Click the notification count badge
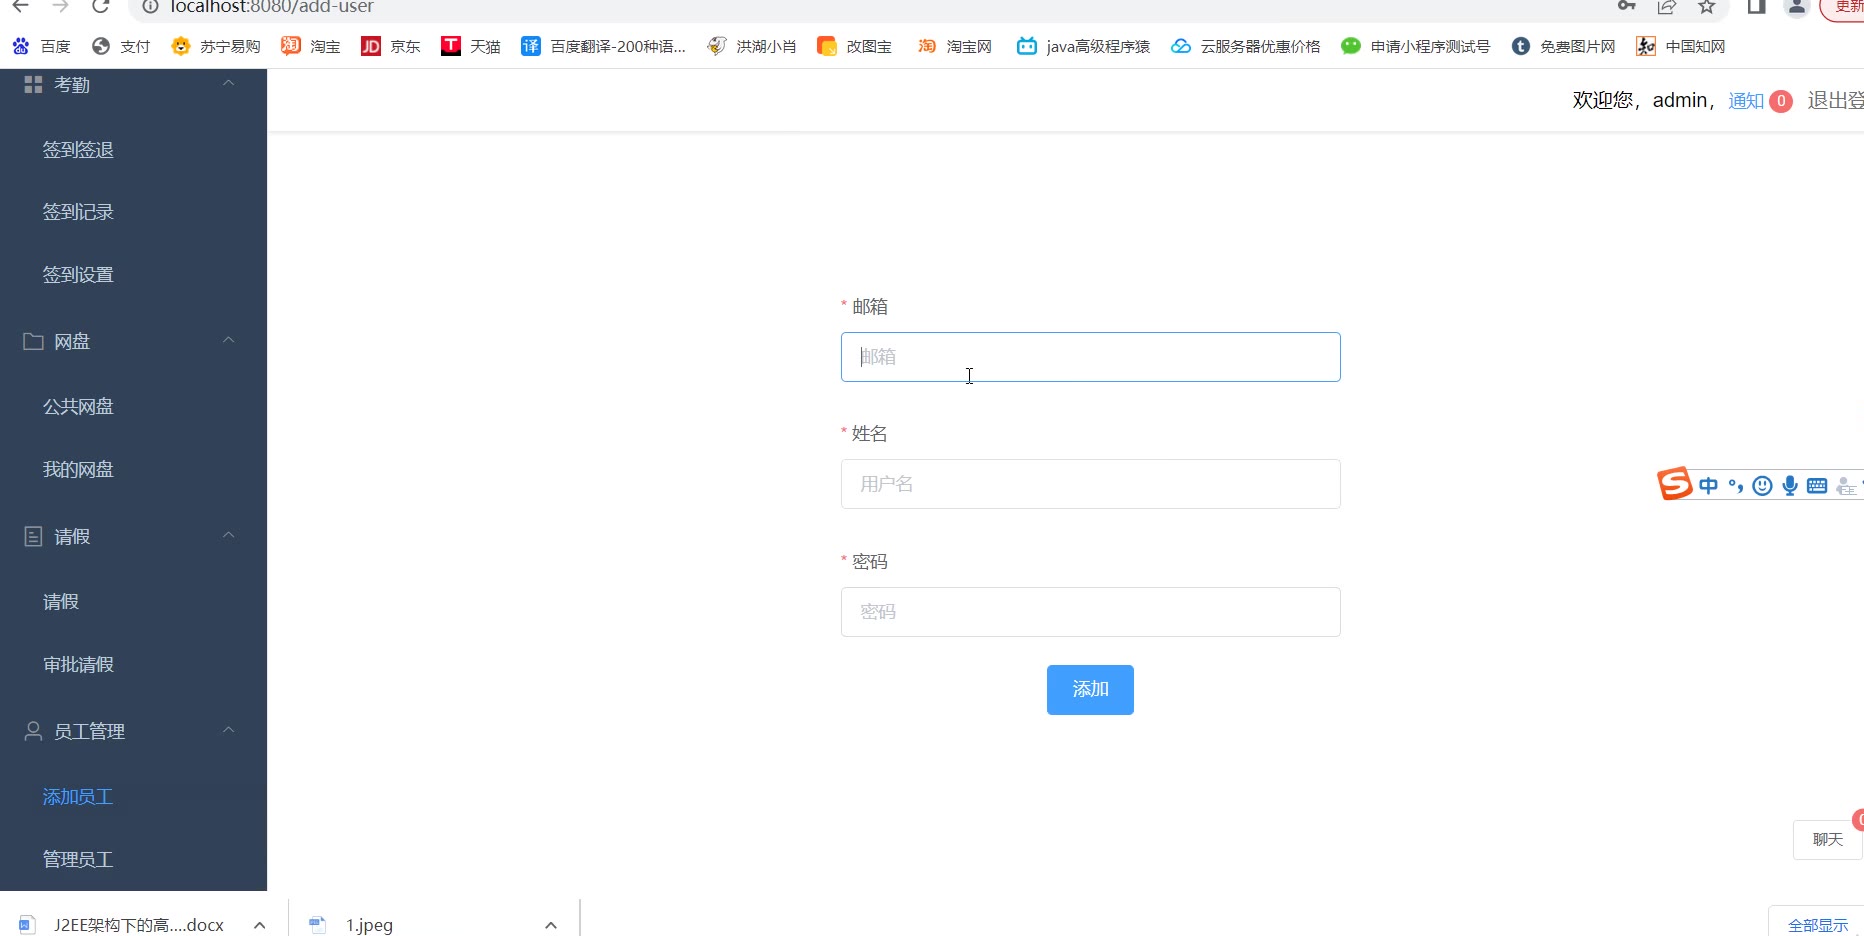This screenshot has width=1864, height=936. coord(1781,101)
